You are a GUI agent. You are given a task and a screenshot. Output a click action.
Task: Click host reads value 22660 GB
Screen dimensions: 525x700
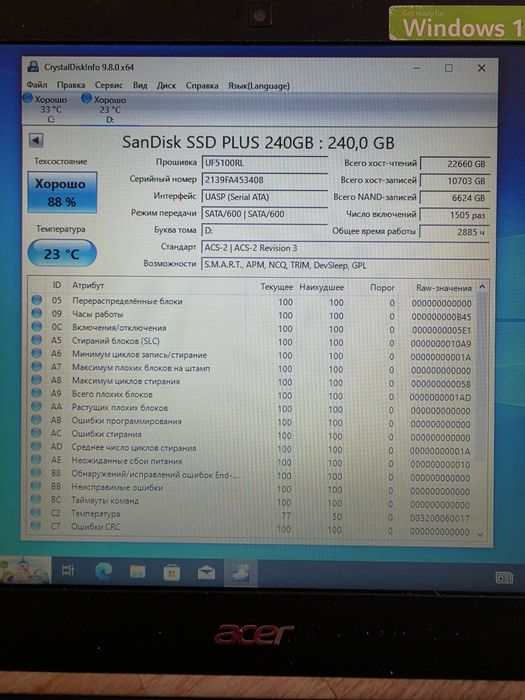(x=455, y=164)
